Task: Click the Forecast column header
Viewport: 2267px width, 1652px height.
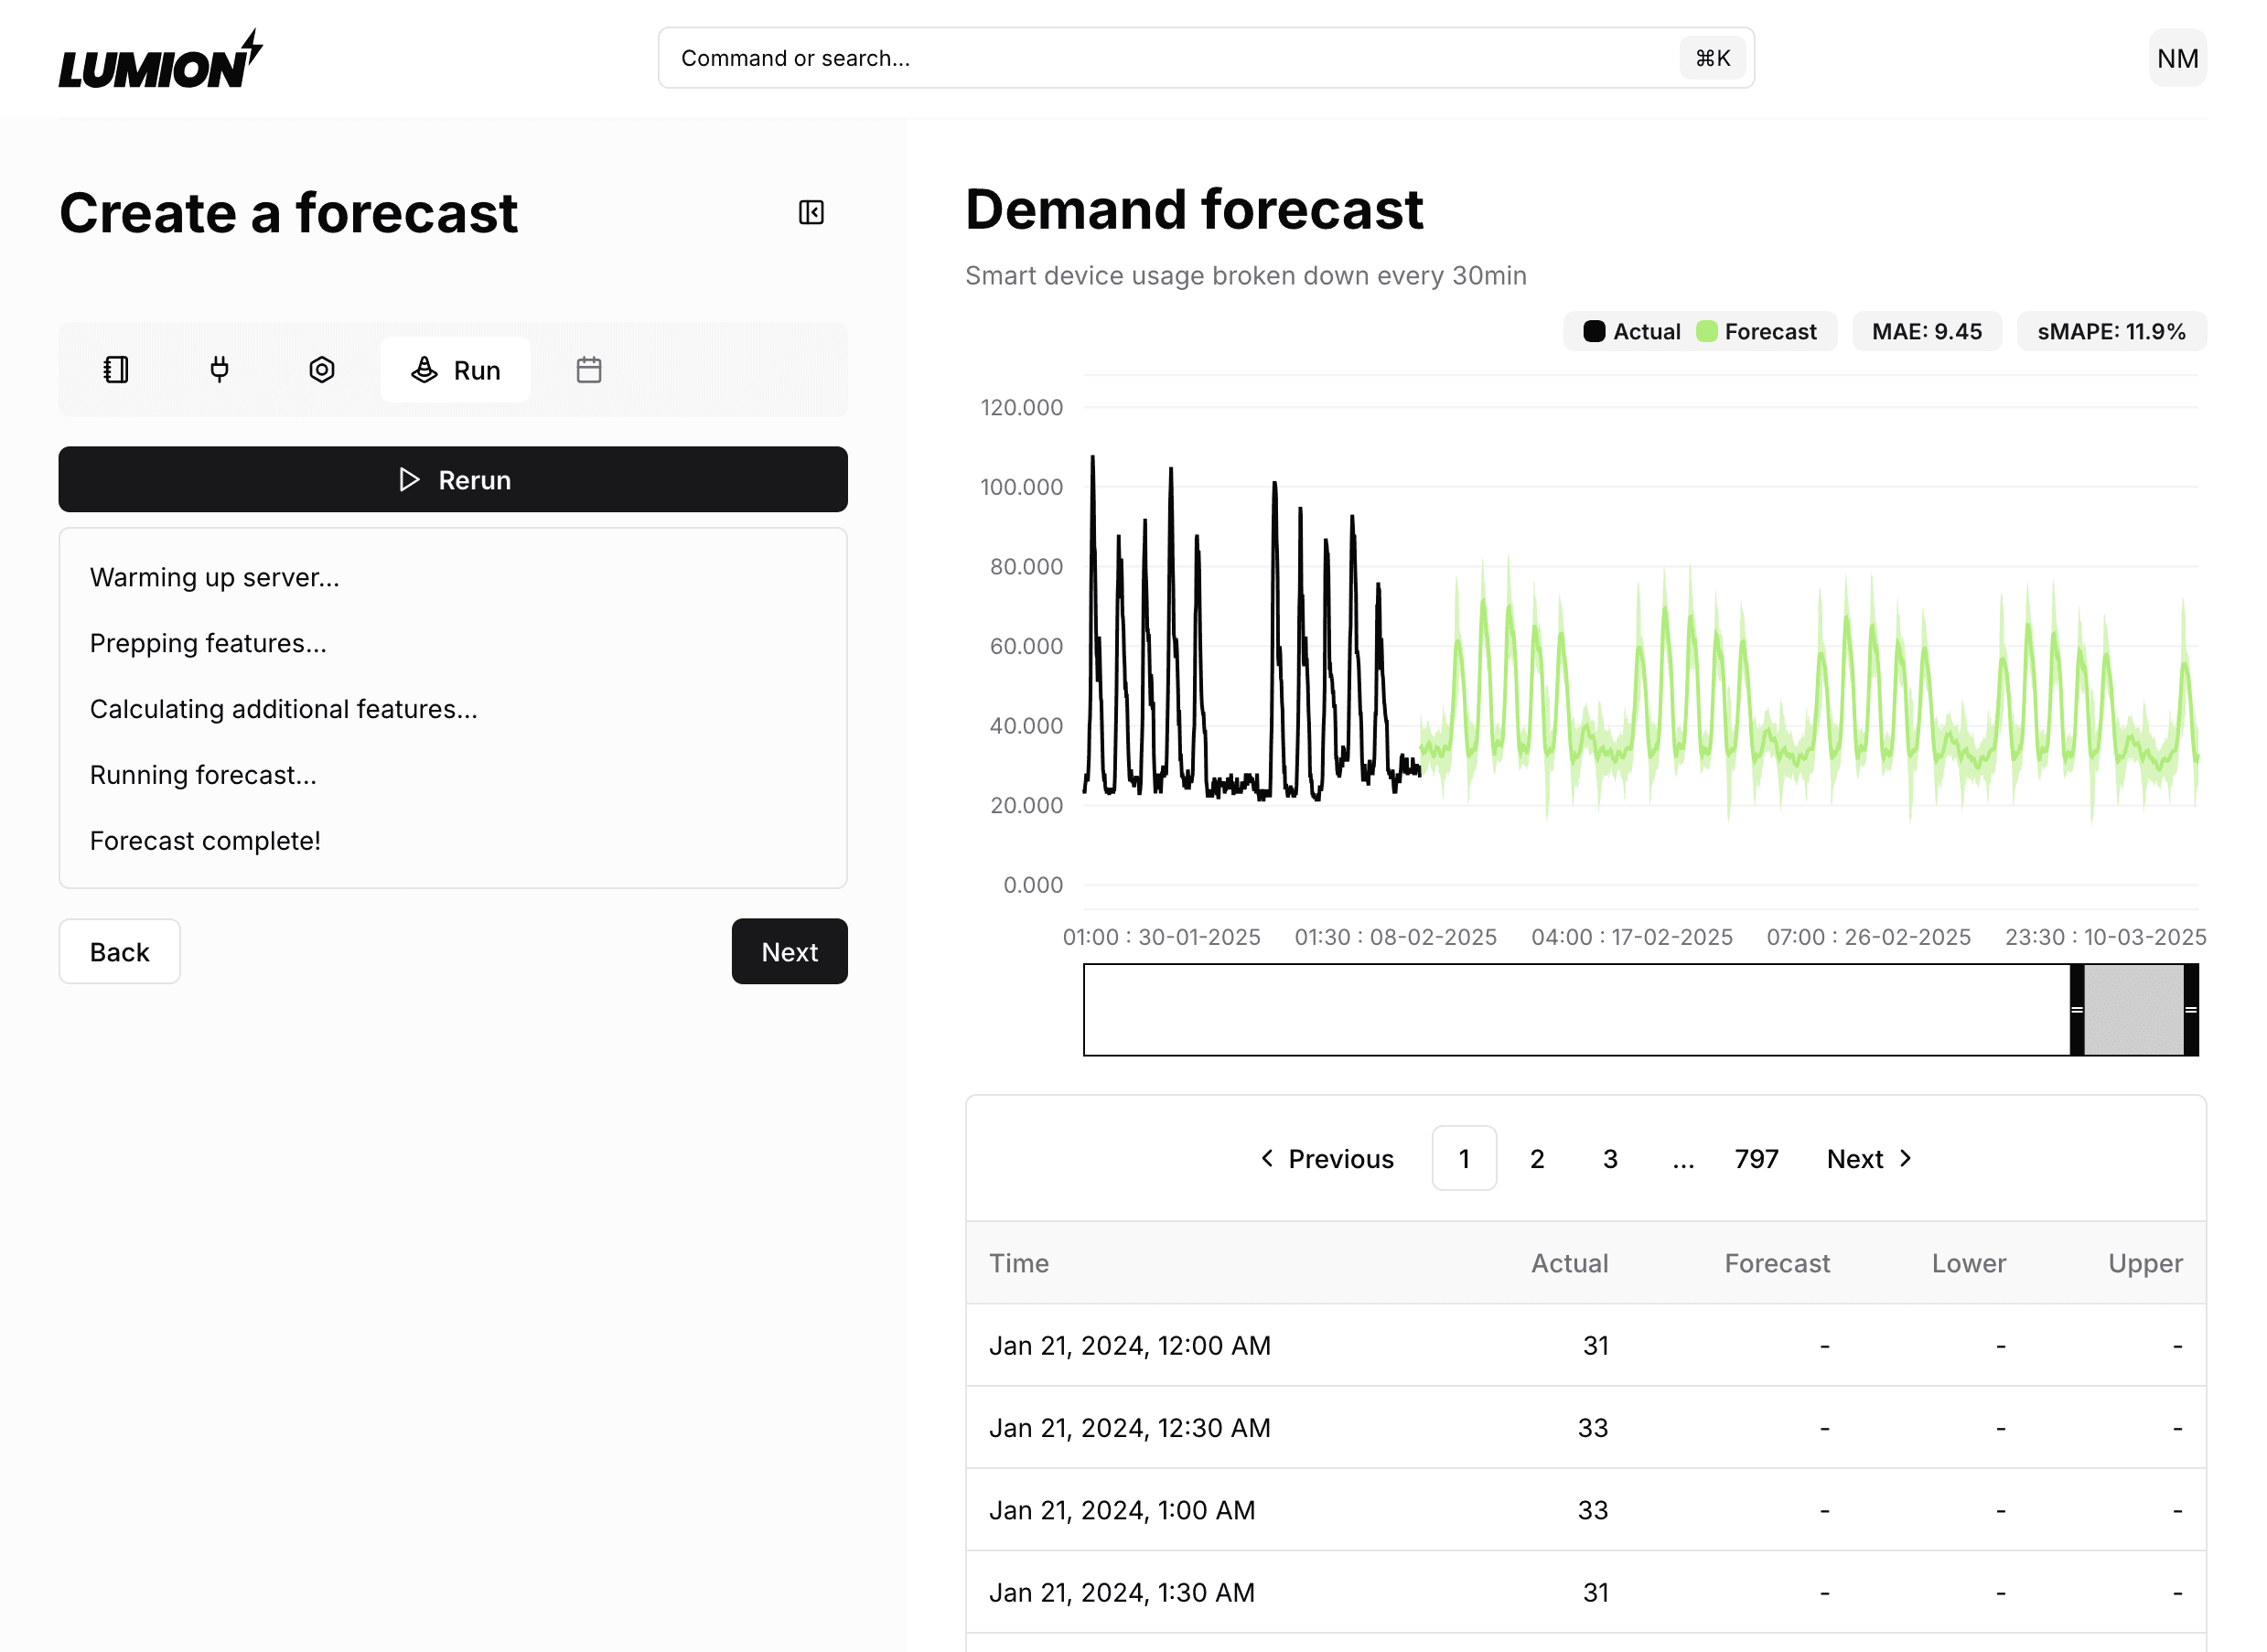Action: 1778,1264
